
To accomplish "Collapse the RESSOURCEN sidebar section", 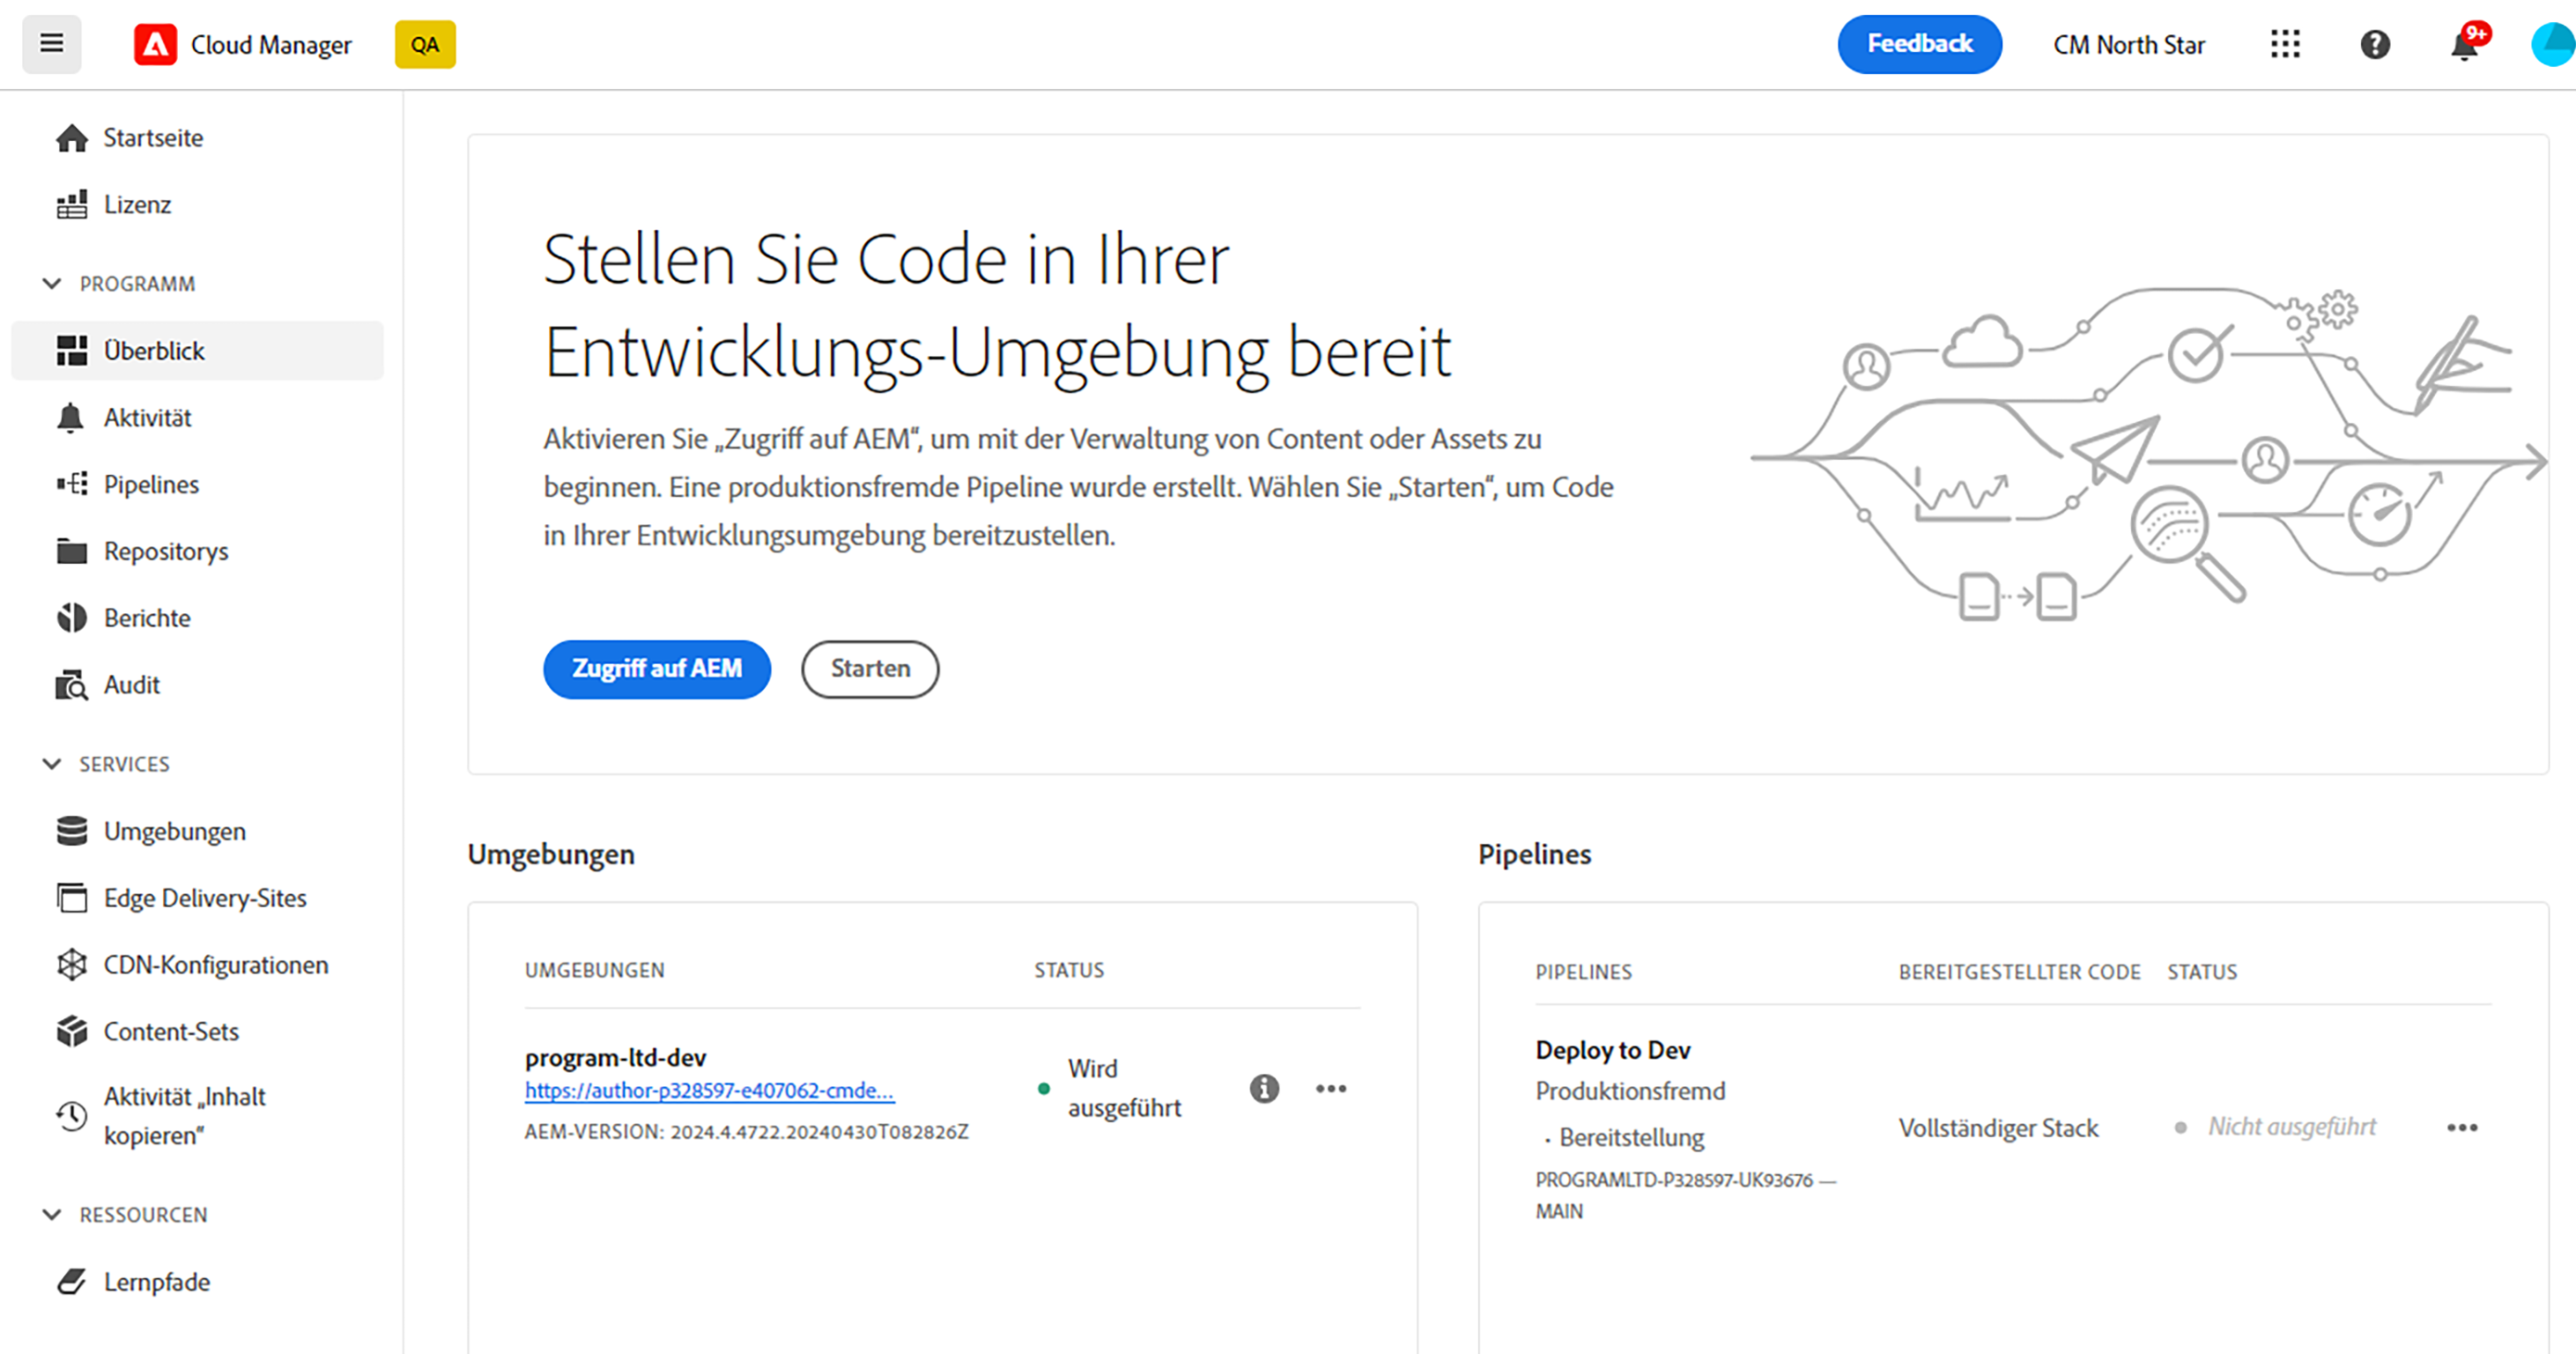I will pos(52,1215).
